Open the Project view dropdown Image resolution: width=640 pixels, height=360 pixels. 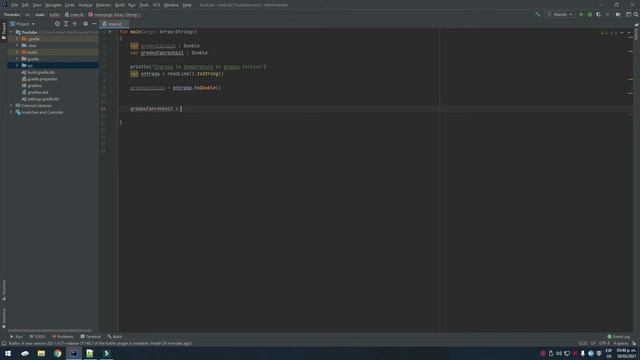(23, 24)
